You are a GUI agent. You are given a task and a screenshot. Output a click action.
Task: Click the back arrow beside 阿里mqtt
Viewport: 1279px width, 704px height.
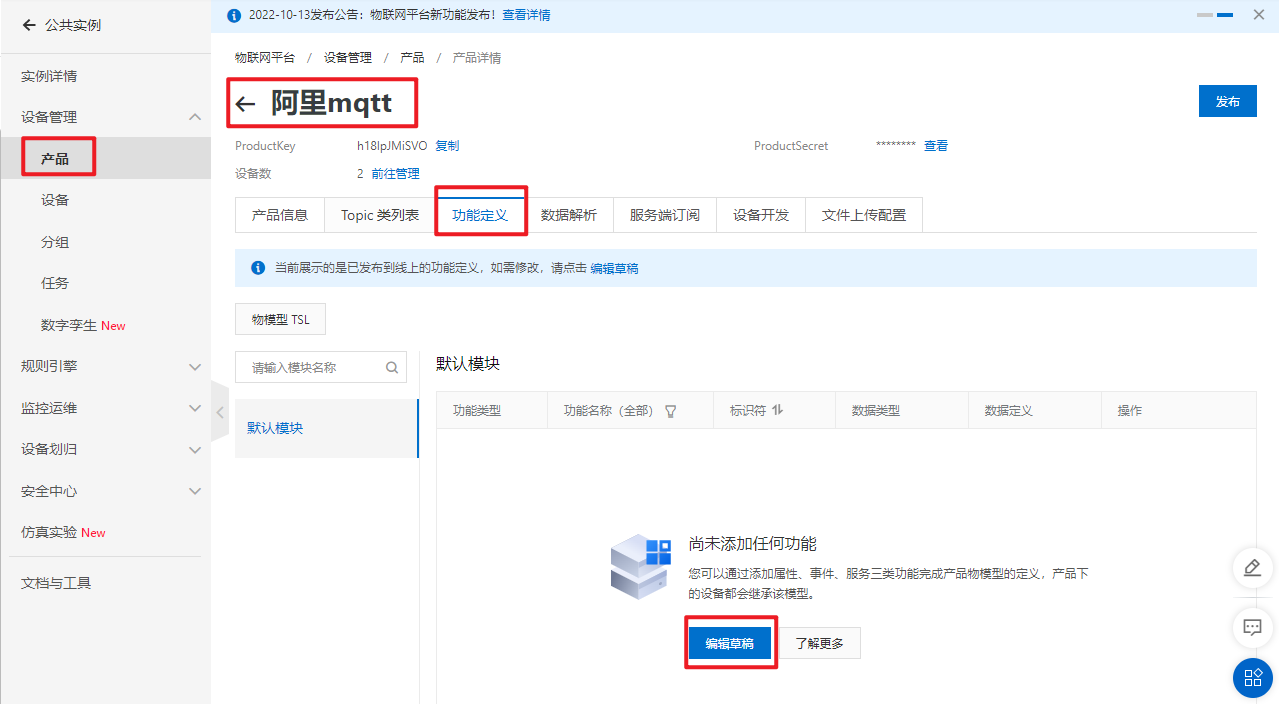246,103
